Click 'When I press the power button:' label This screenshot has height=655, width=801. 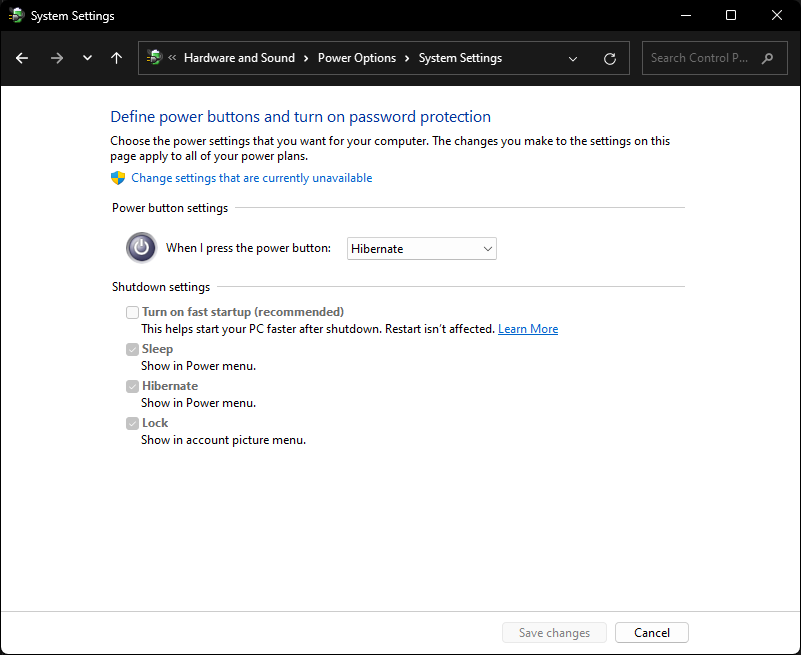[x=248, y=248]
